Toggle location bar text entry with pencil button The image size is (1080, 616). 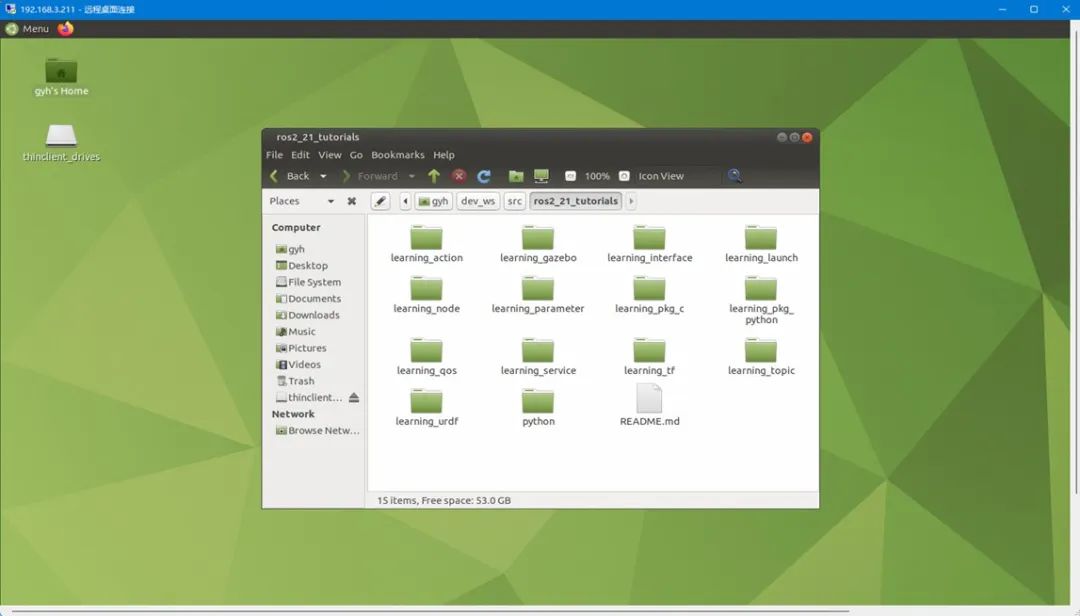tap(380, 201)
